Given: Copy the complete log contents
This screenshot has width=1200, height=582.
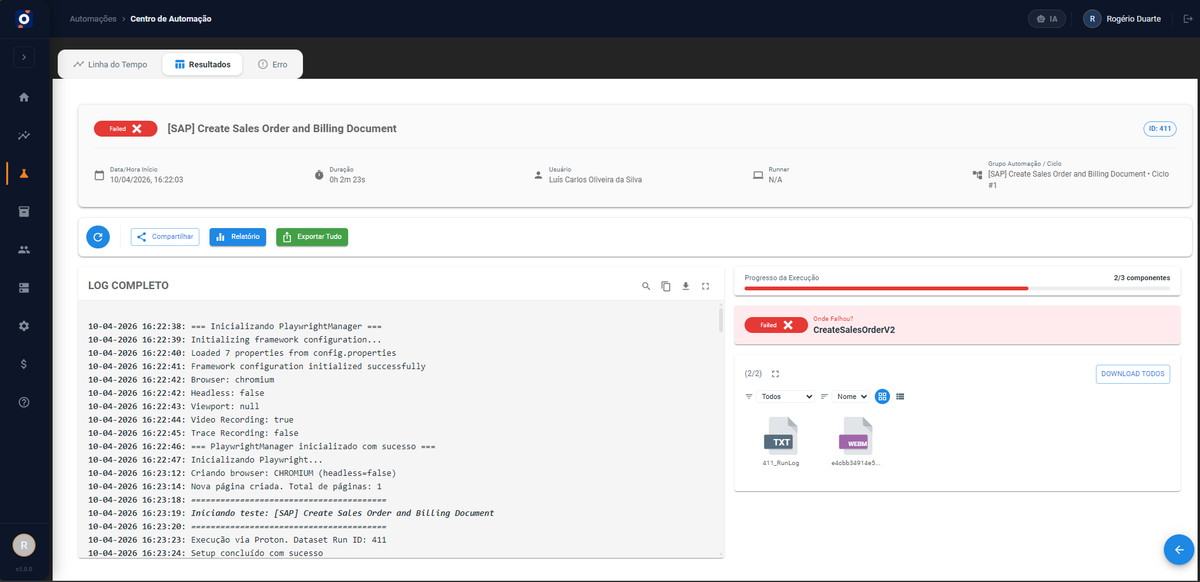Looking at the screenshot, I should [x=666, y=286].
